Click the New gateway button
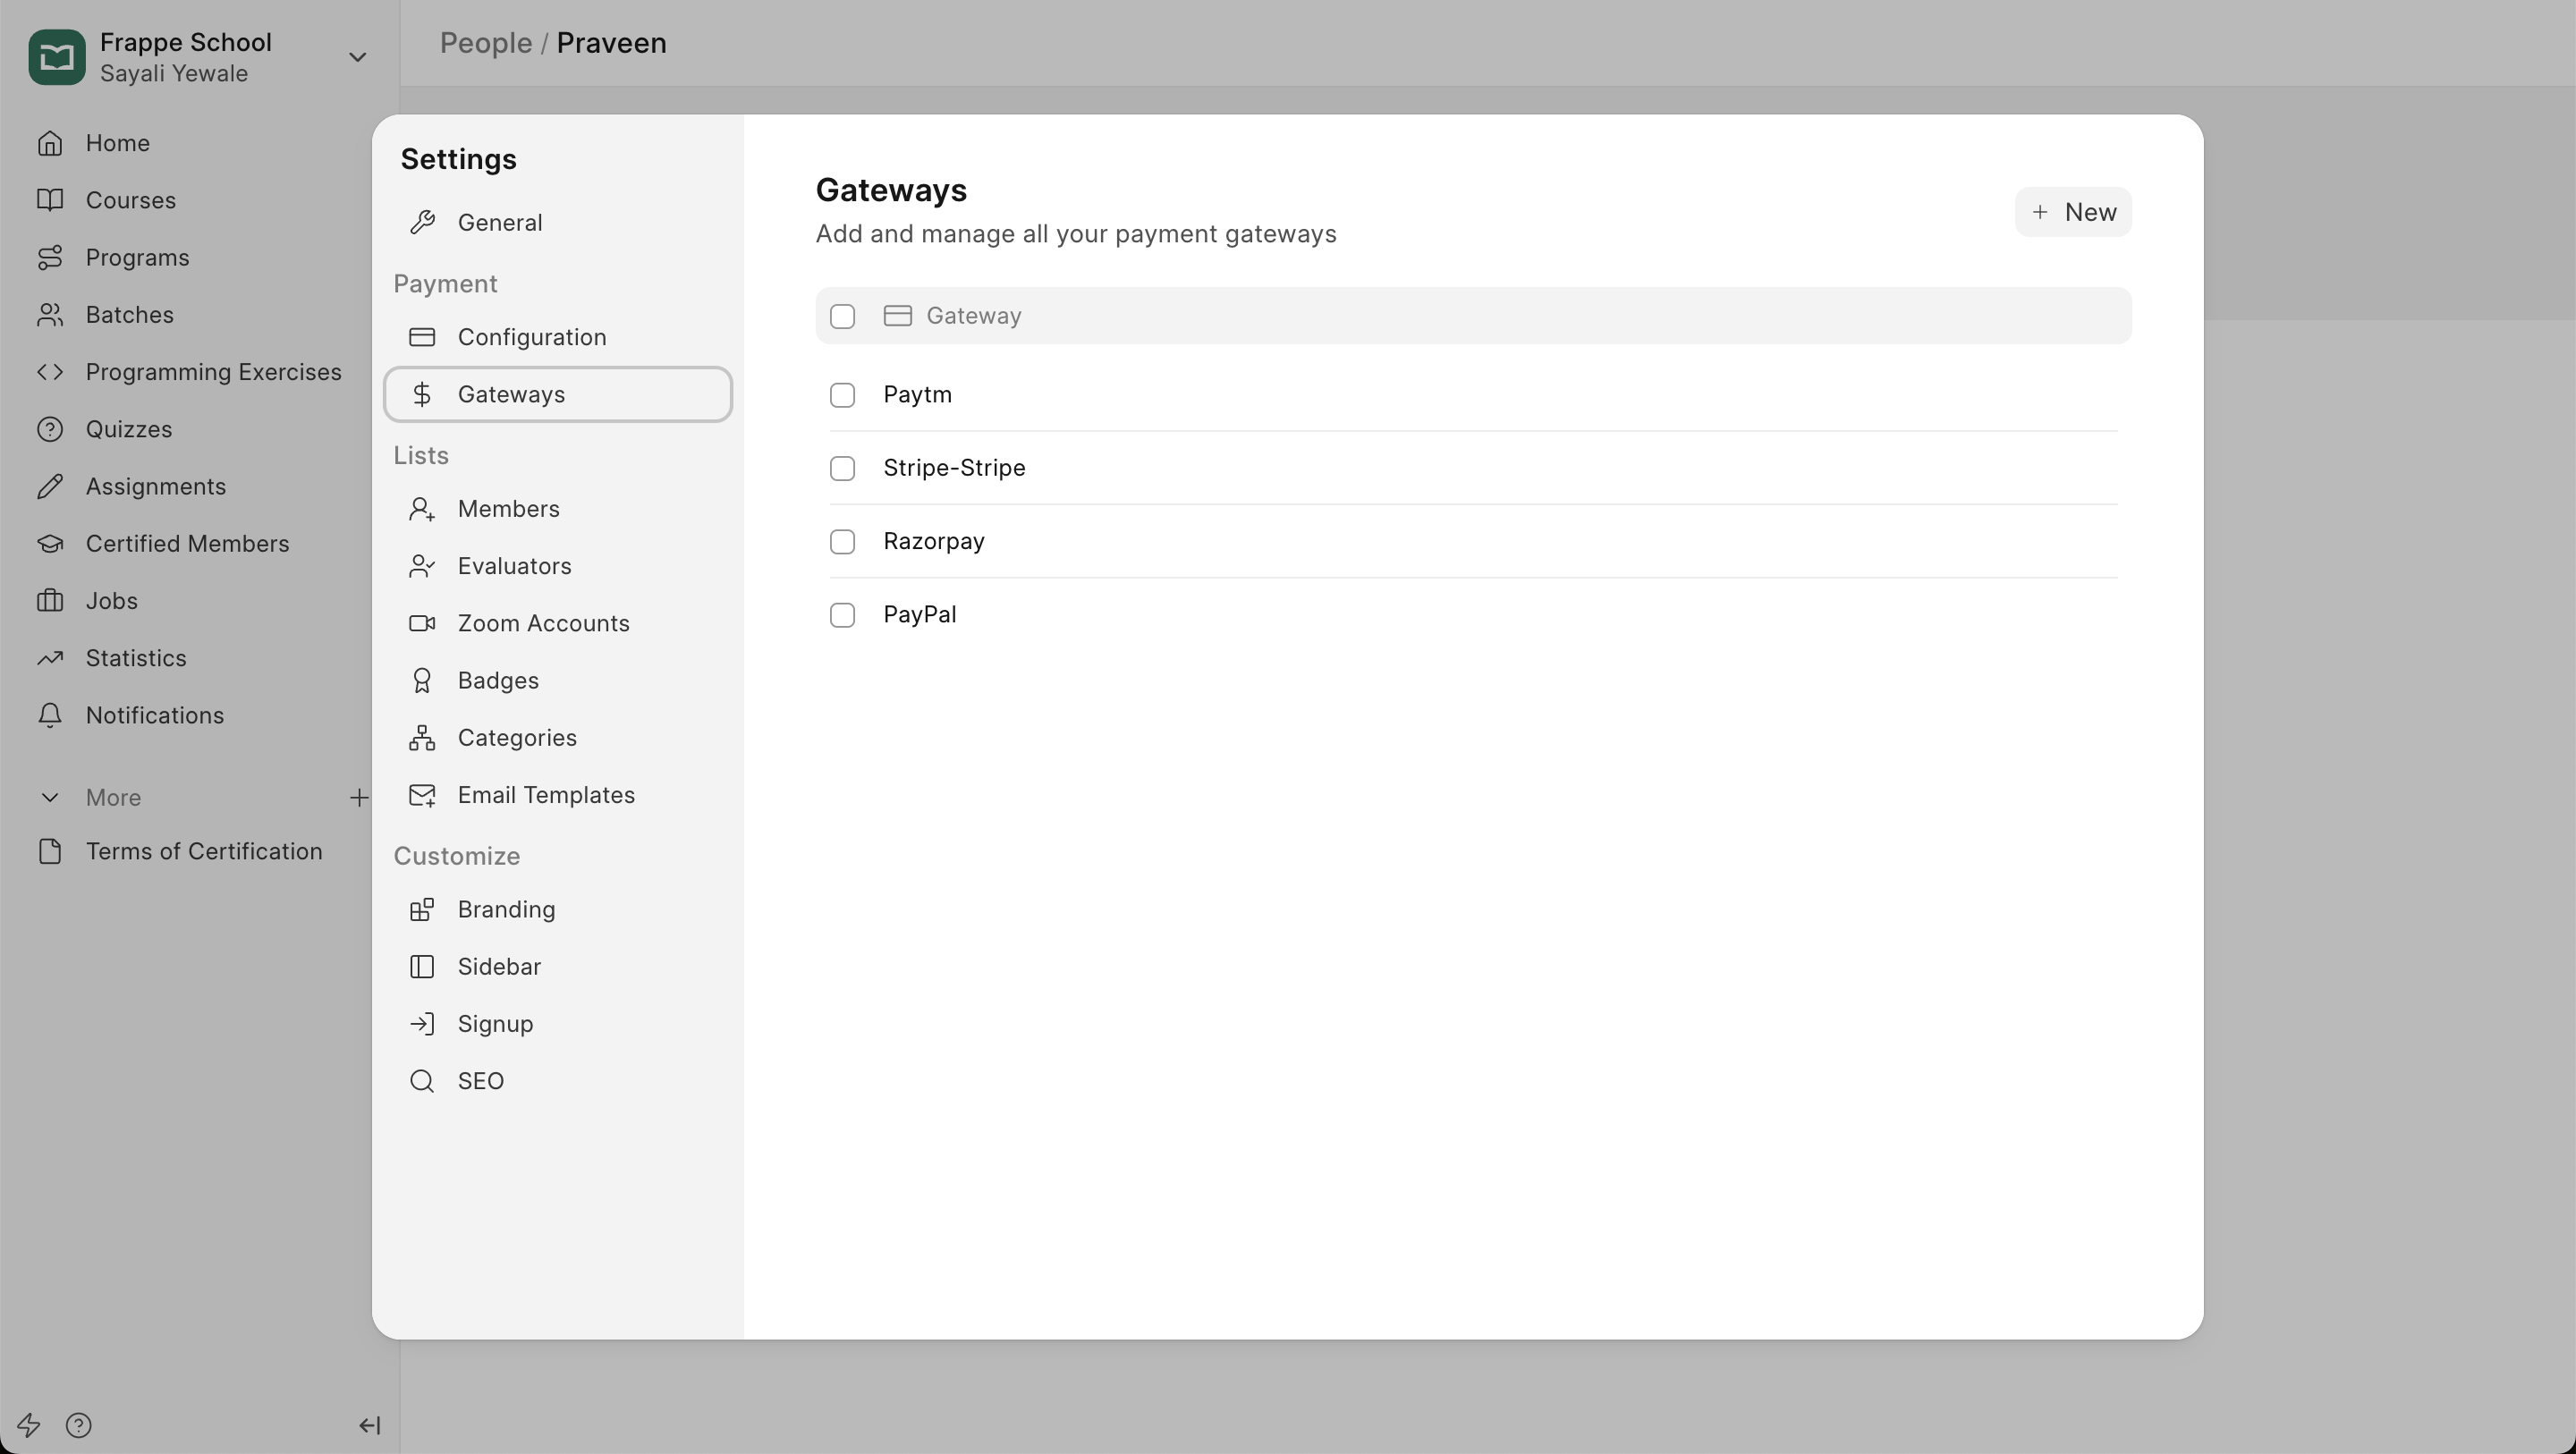 pos(2072,212)
